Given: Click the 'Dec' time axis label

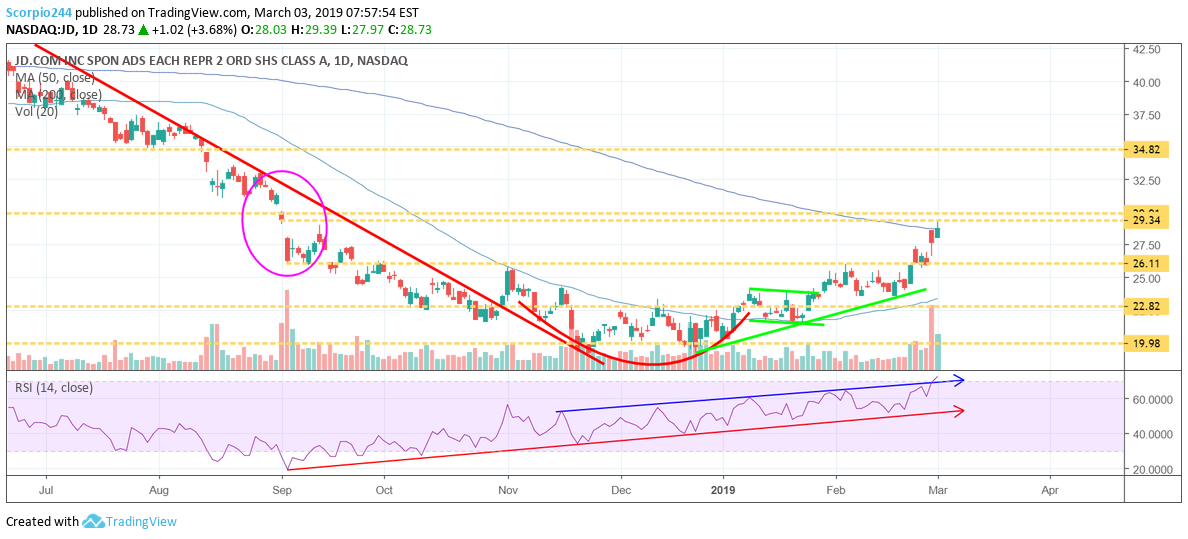Looking at the screenshot, I should (621, 490).
